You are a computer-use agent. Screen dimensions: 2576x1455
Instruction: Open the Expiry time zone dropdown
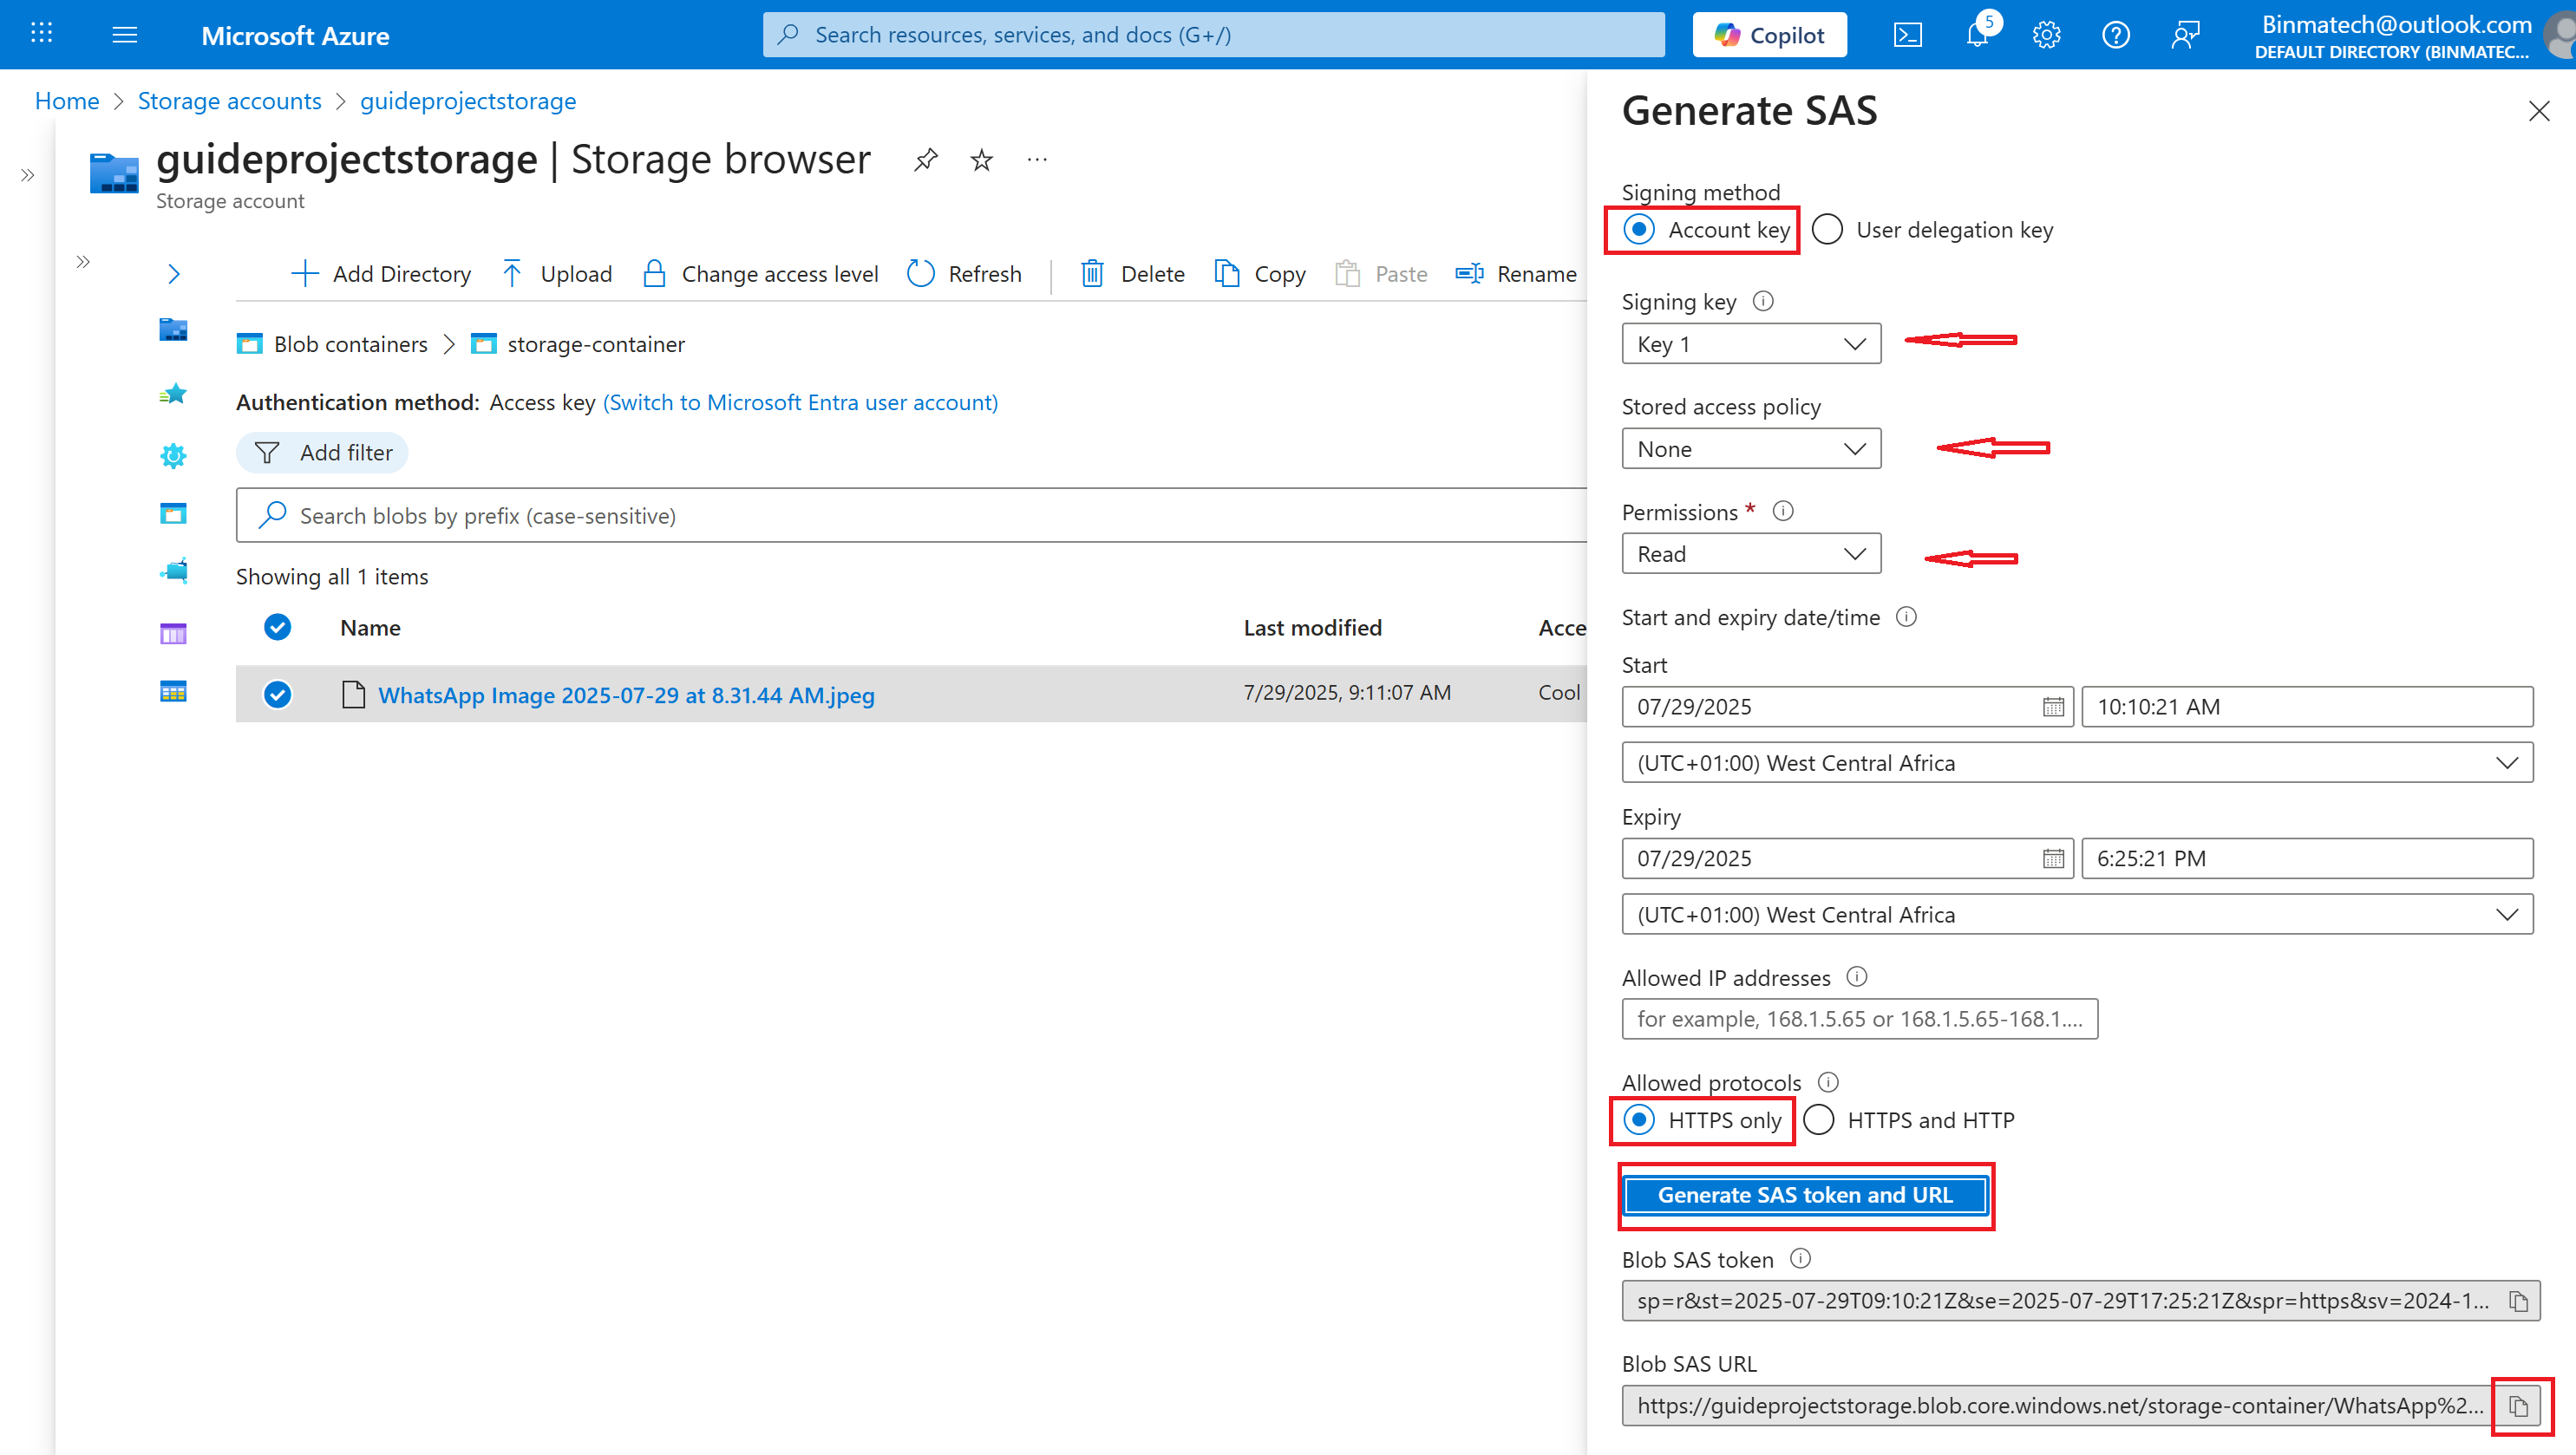click(2076, 915)
